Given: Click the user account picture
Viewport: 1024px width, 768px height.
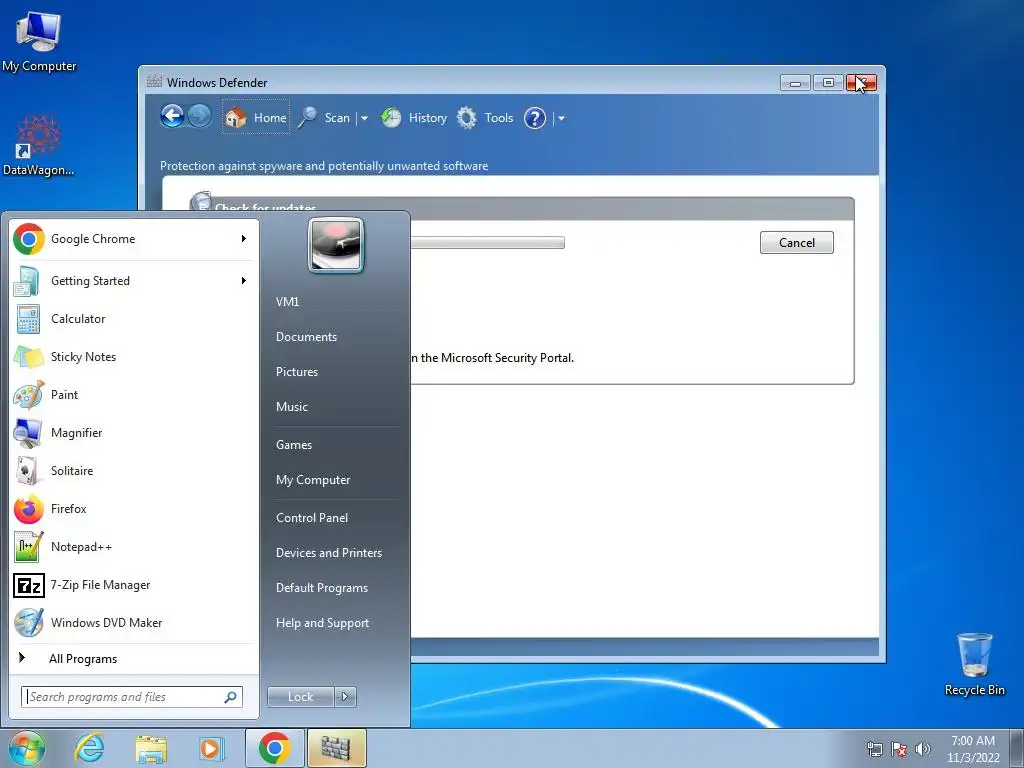Looking at the screenshot, I should coord(336,245).
